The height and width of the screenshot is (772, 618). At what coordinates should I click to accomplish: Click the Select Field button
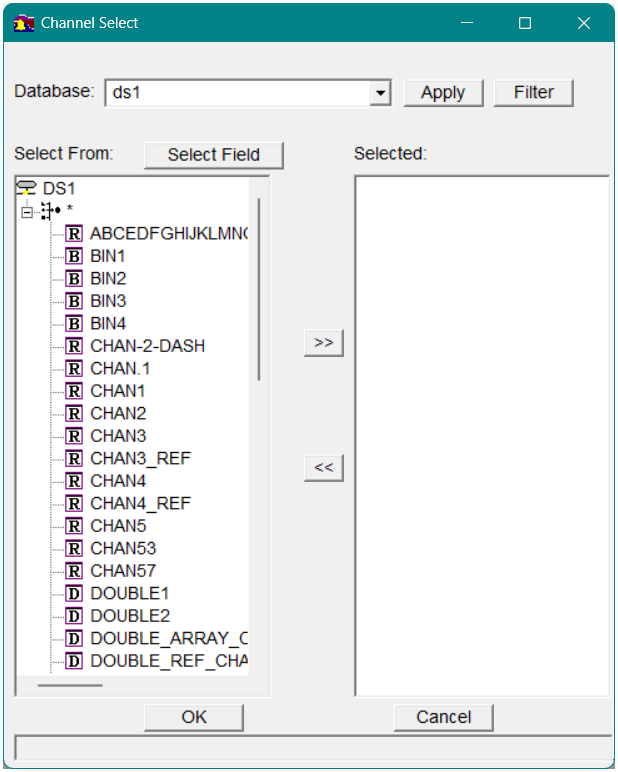click(213, 155)
